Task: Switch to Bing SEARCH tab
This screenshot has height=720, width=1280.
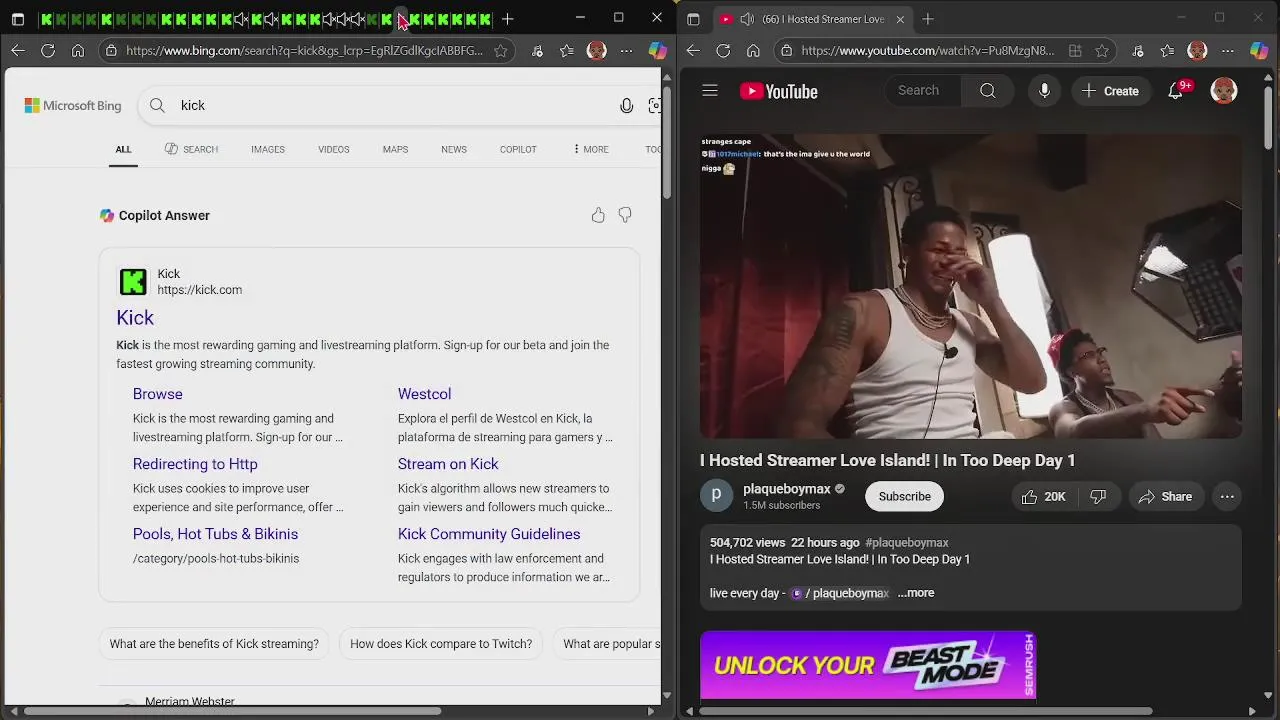Action: (x=191, y=149)
